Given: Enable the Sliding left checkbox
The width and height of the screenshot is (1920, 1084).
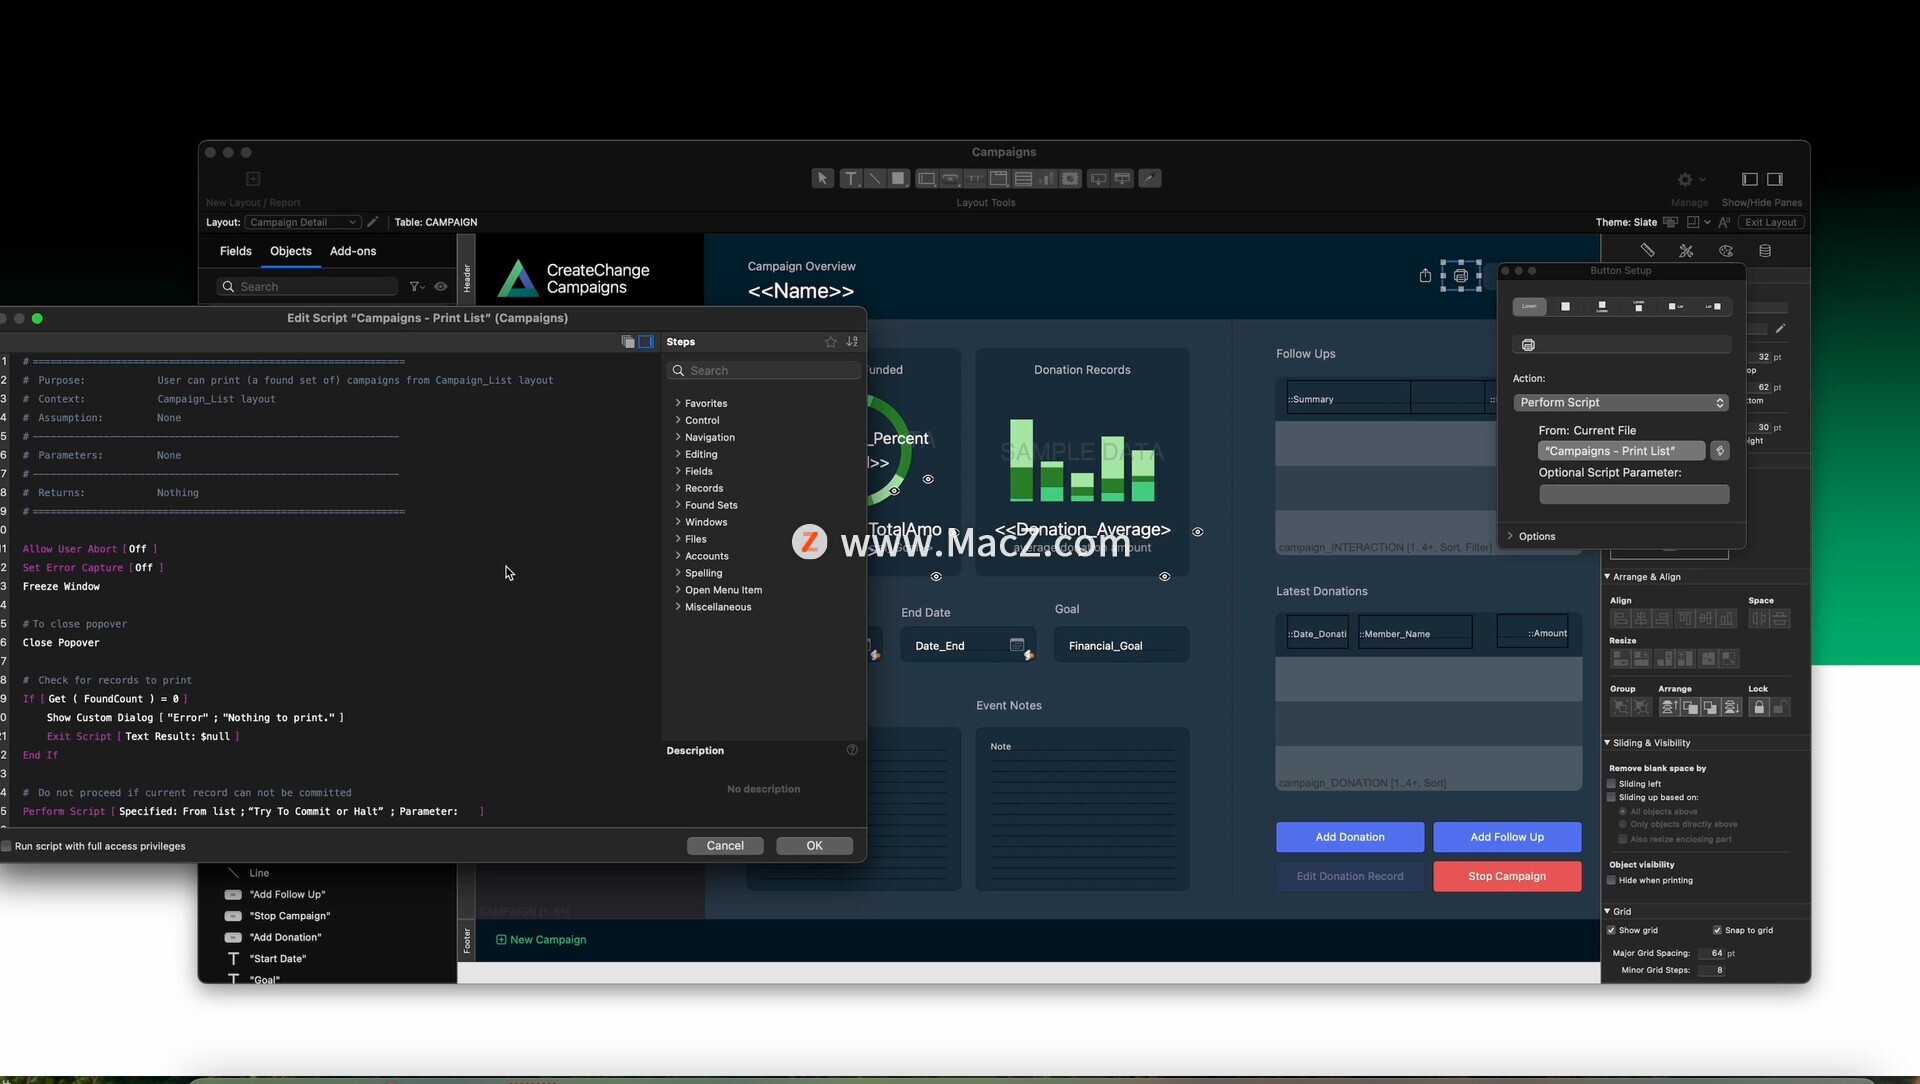Looking at the screenshot, I should coord(1611,784).
